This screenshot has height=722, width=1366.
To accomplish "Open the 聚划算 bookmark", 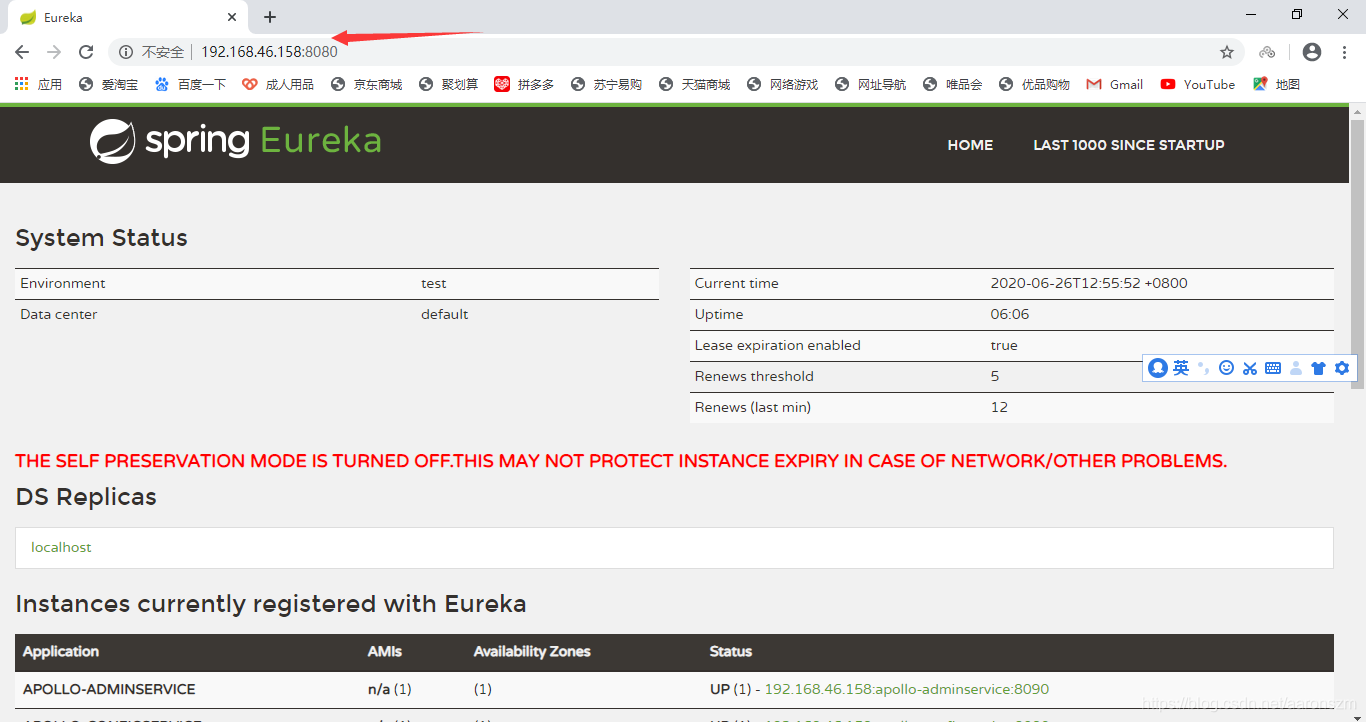I will point(448,85).
